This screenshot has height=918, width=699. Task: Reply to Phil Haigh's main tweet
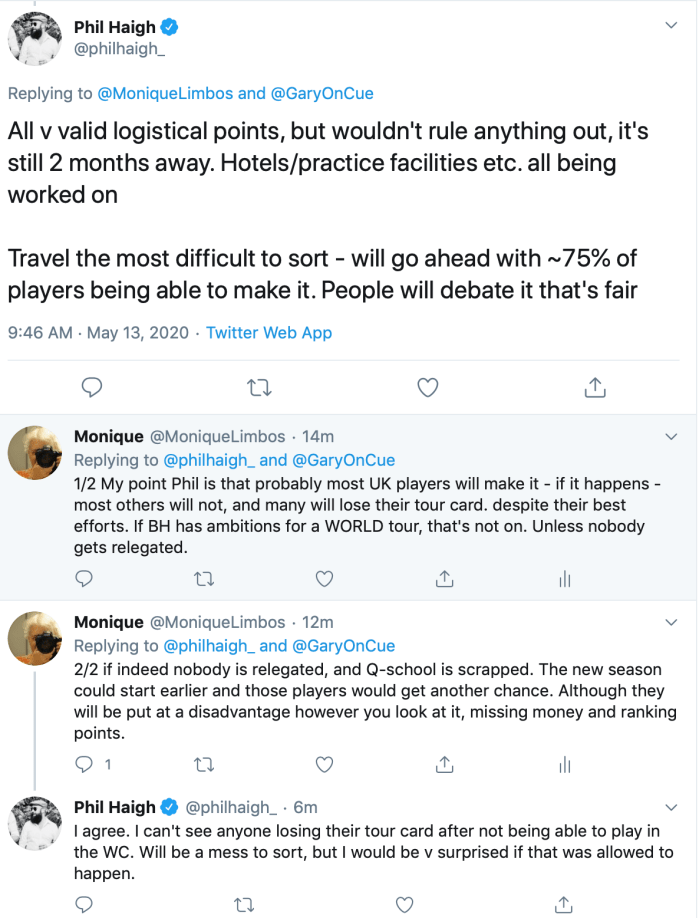coord(91,386)
